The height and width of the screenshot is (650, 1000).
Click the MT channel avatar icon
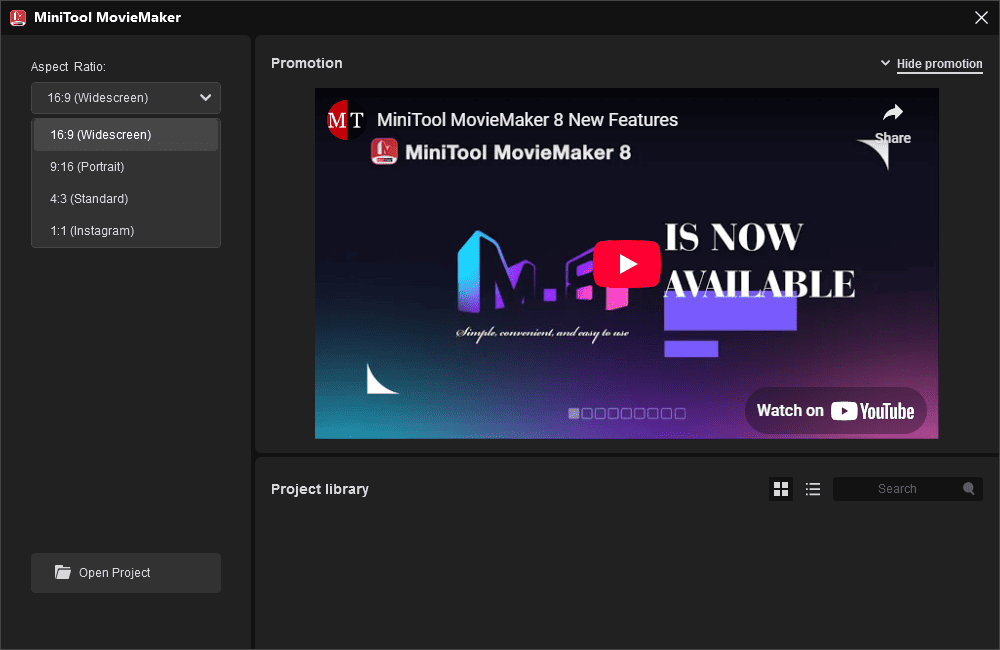[346, 120]
